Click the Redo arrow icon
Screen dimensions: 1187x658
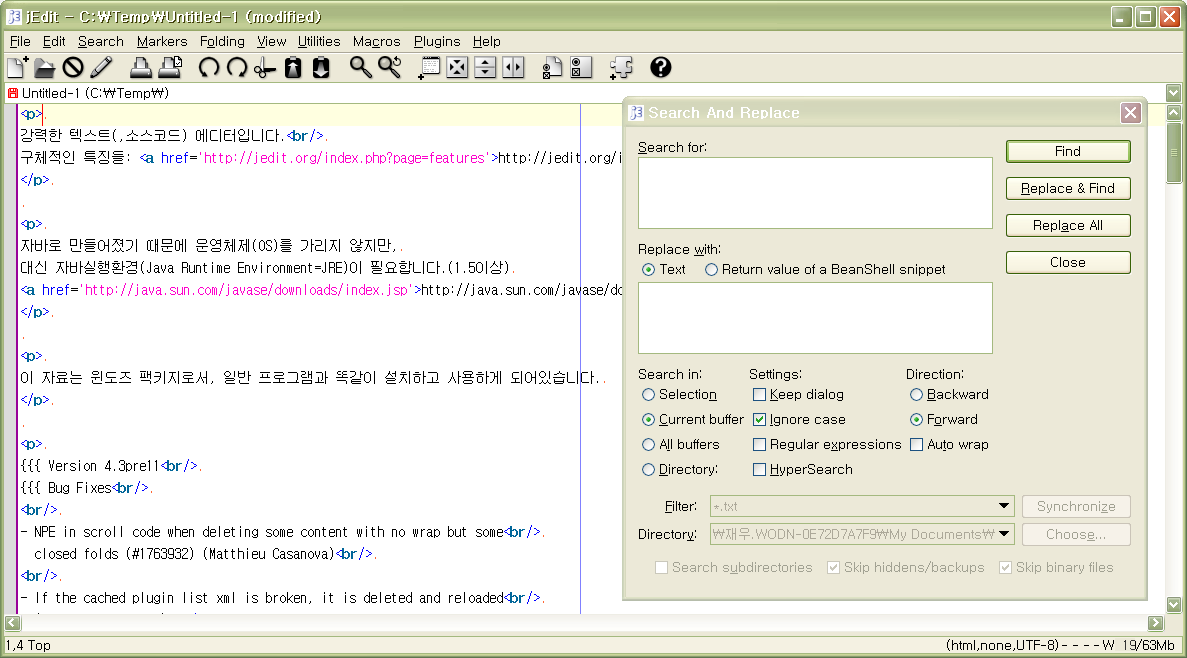[x=237, y=67]
